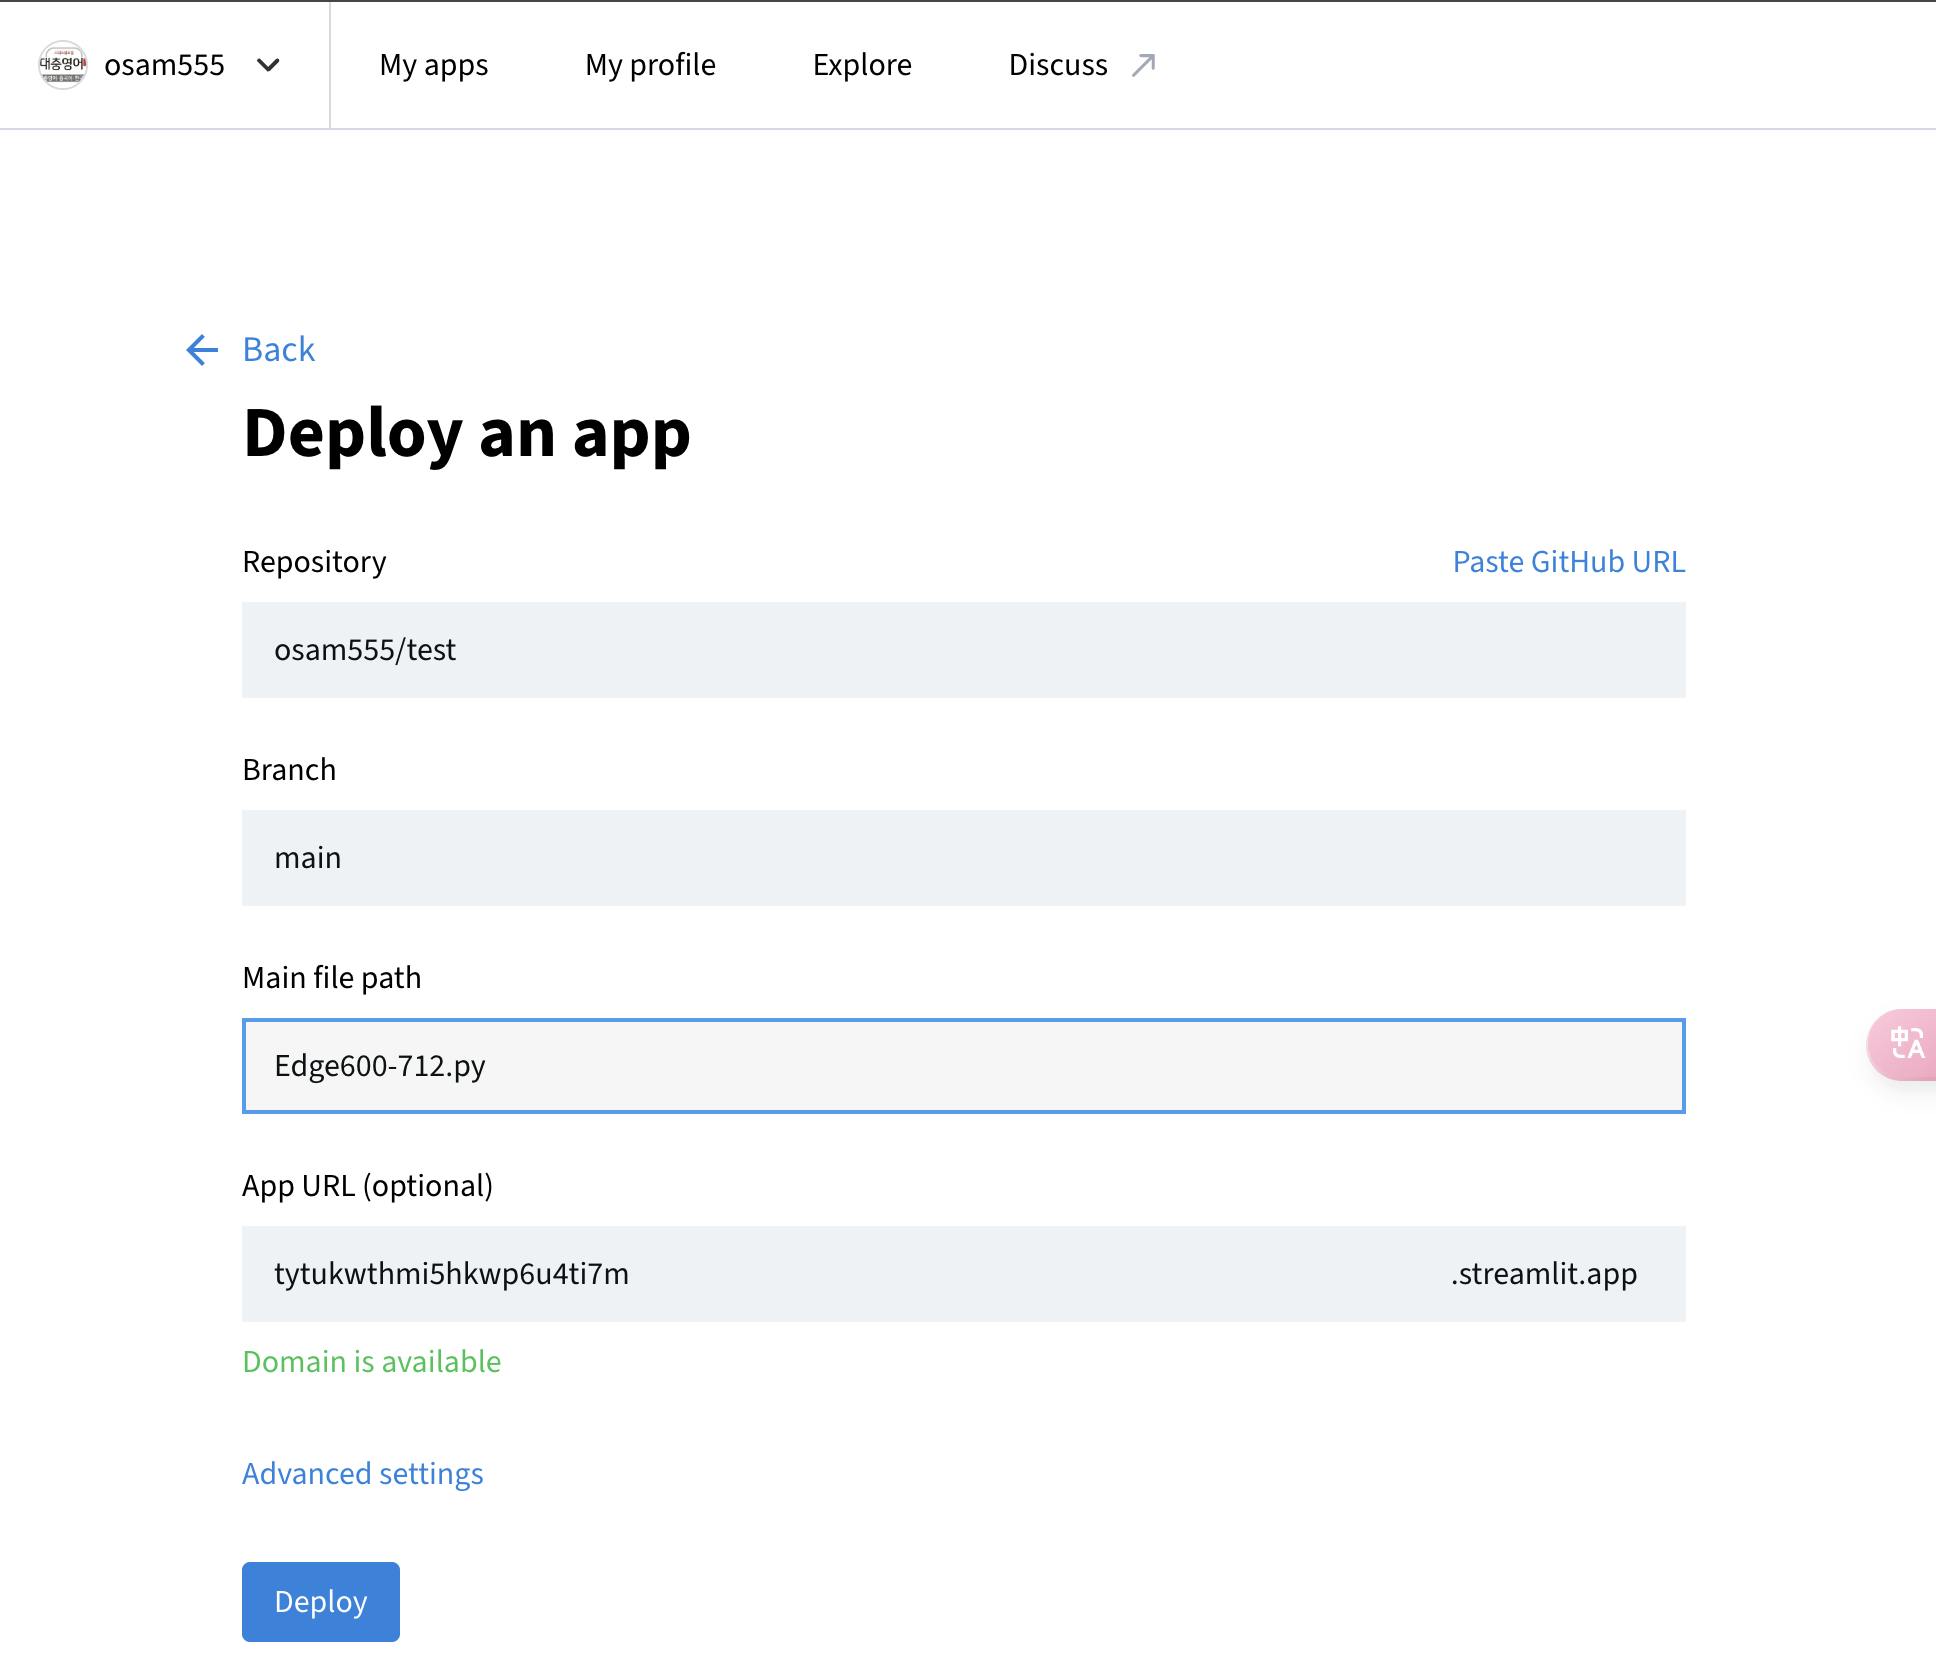Click the 'Repository' label
Viewport: 1936px width, 1666px height.
pyautogui.click(x=314, y=562)
